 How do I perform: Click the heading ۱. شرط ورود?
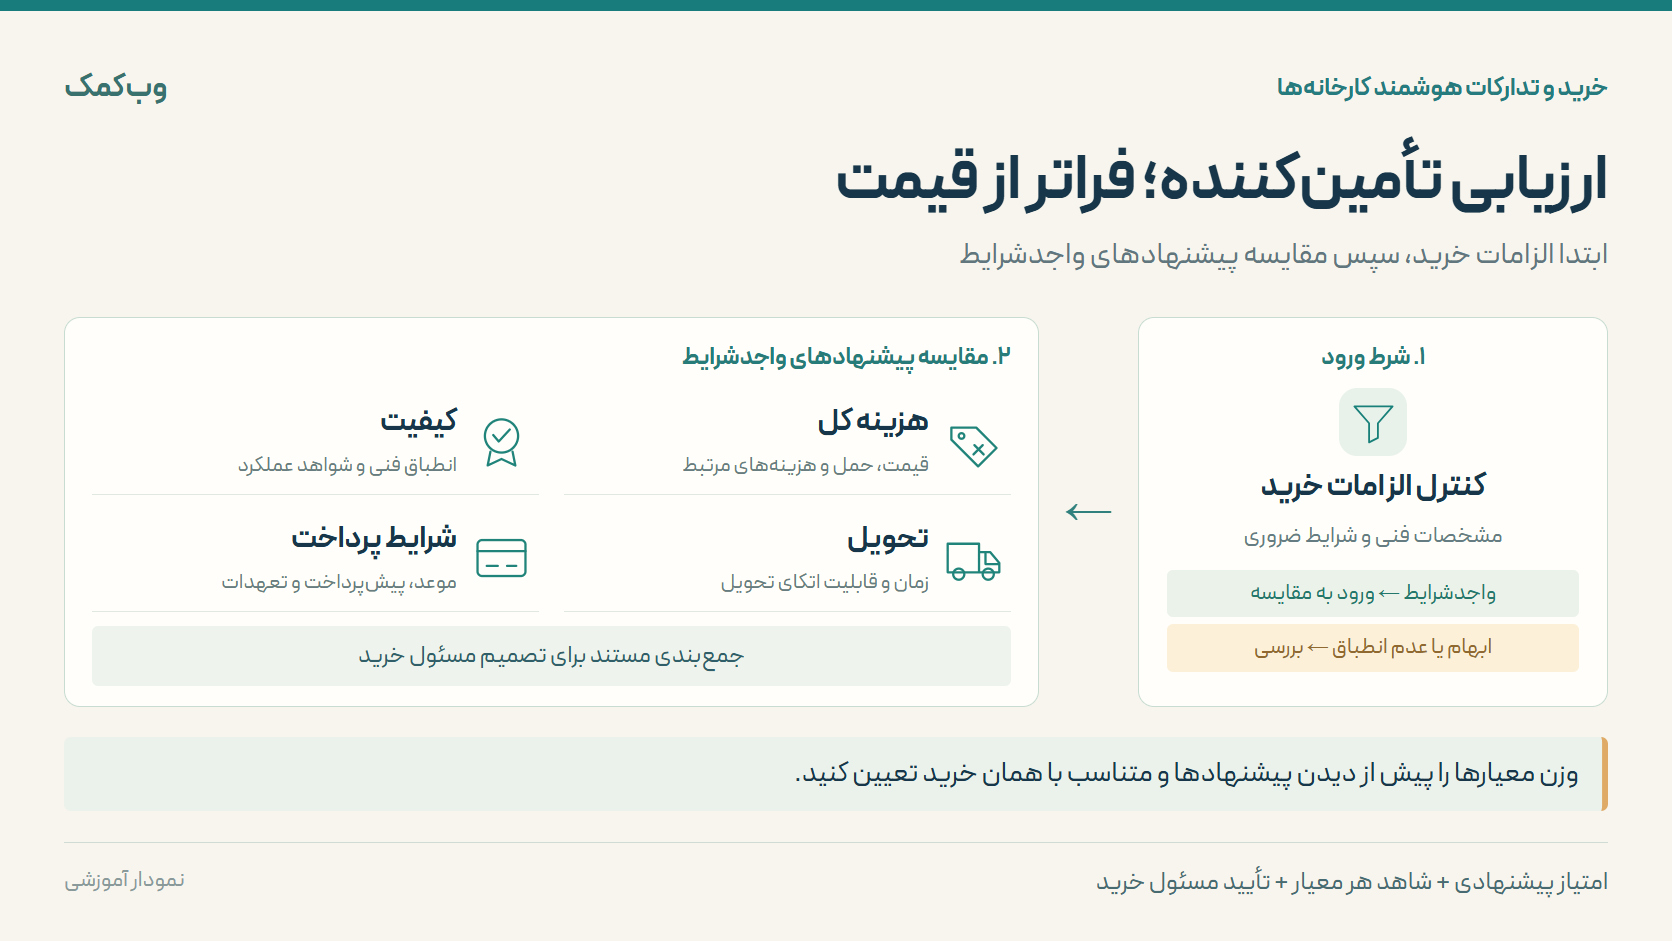pyautogui.click(x=1373, y=357)
